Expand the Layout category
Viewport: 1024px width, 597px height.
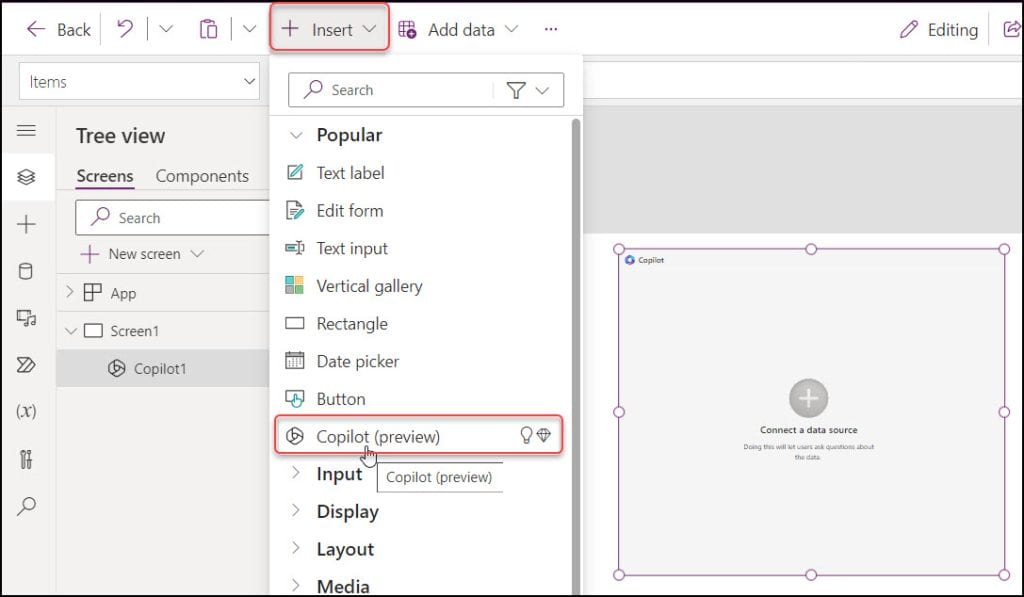(296, 548)
